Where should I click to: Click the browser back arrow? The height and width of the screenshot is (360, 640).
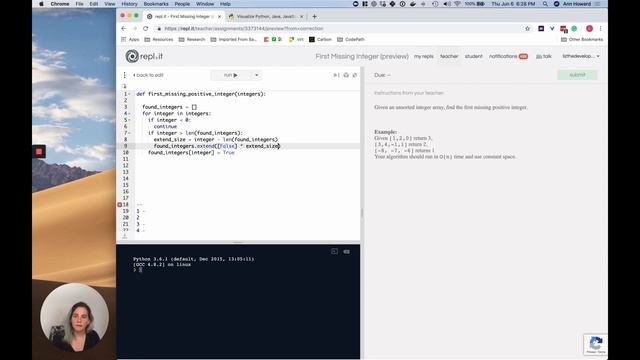click(124, 29)
